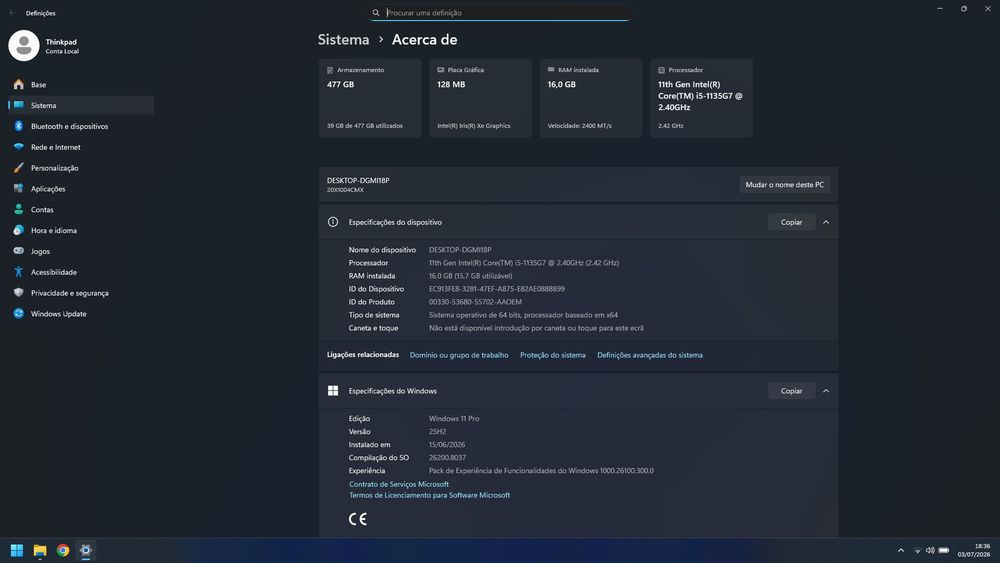Open the Personalização brush icon
This screenshot has width=1000, height=563.
[x=18, y=168]
